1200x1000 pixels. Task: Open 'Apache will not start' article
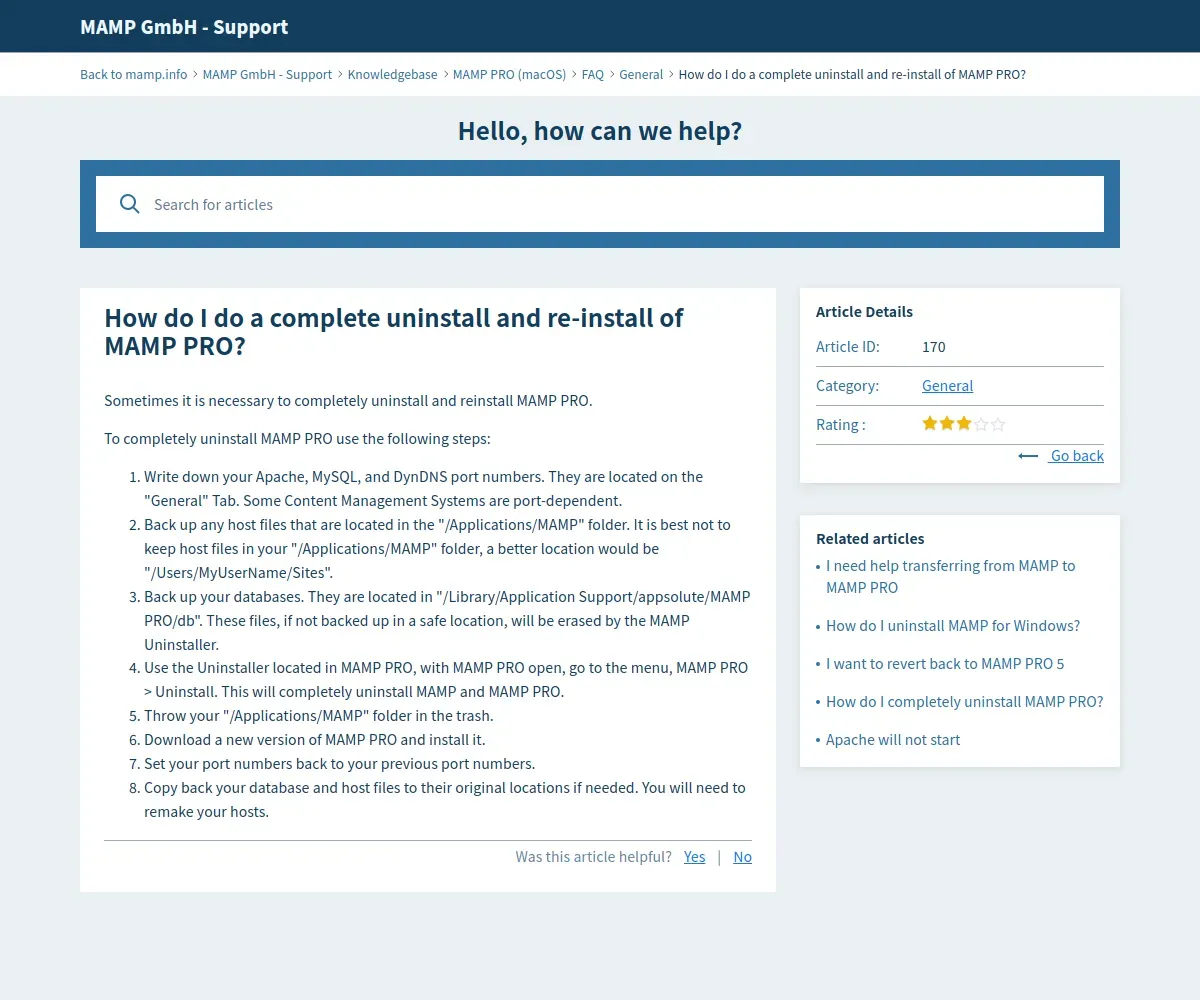tap(893, 740)
